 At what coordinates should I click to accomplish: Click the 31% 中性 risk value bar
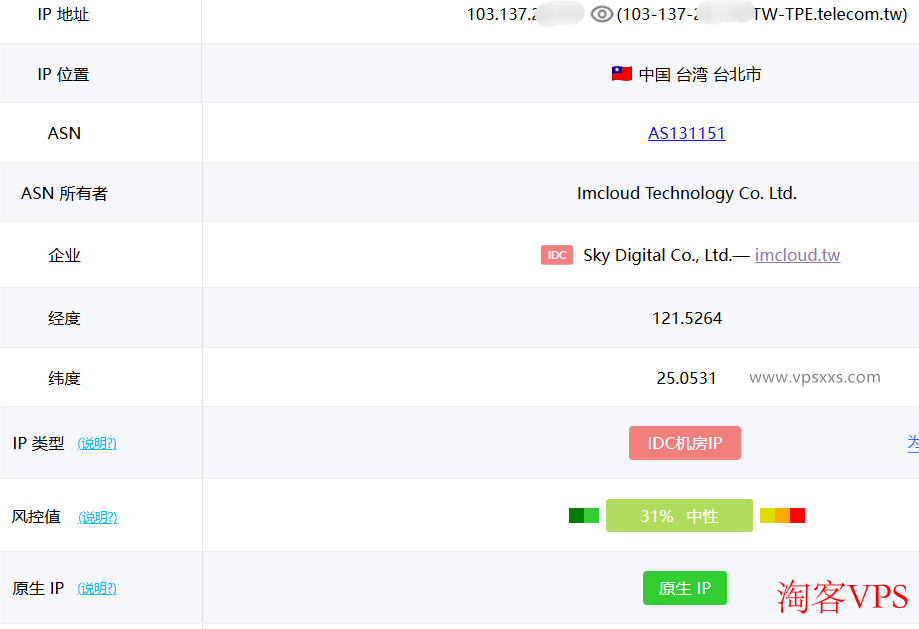coord(679,515)
